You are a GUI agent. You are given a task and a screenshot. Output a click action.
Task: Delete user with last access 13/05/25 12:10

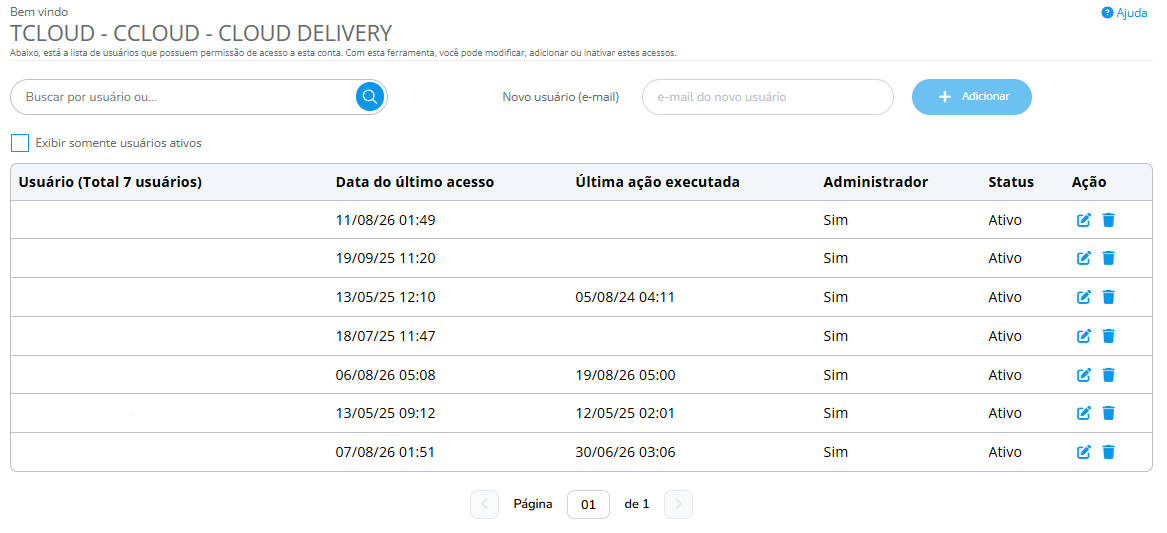(x=1108, y=297)
